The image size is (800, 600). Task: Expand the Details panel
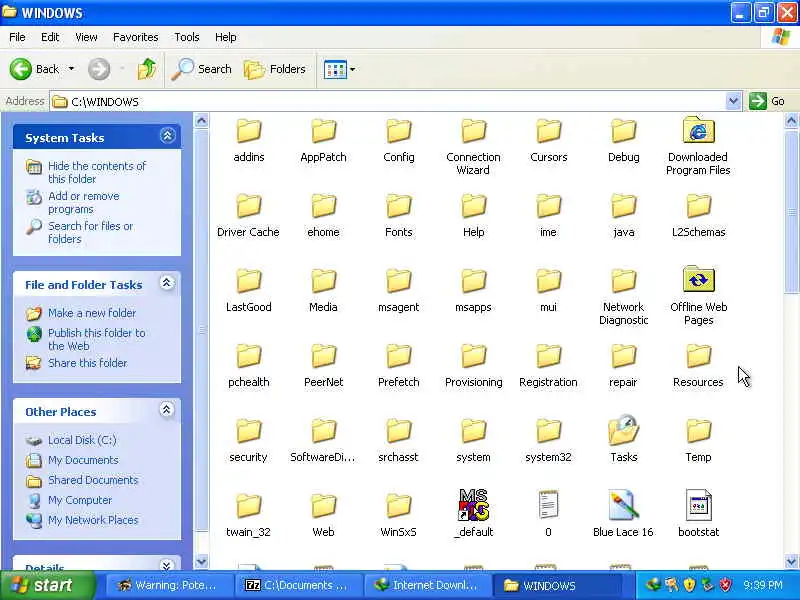[x=166, y=565]
